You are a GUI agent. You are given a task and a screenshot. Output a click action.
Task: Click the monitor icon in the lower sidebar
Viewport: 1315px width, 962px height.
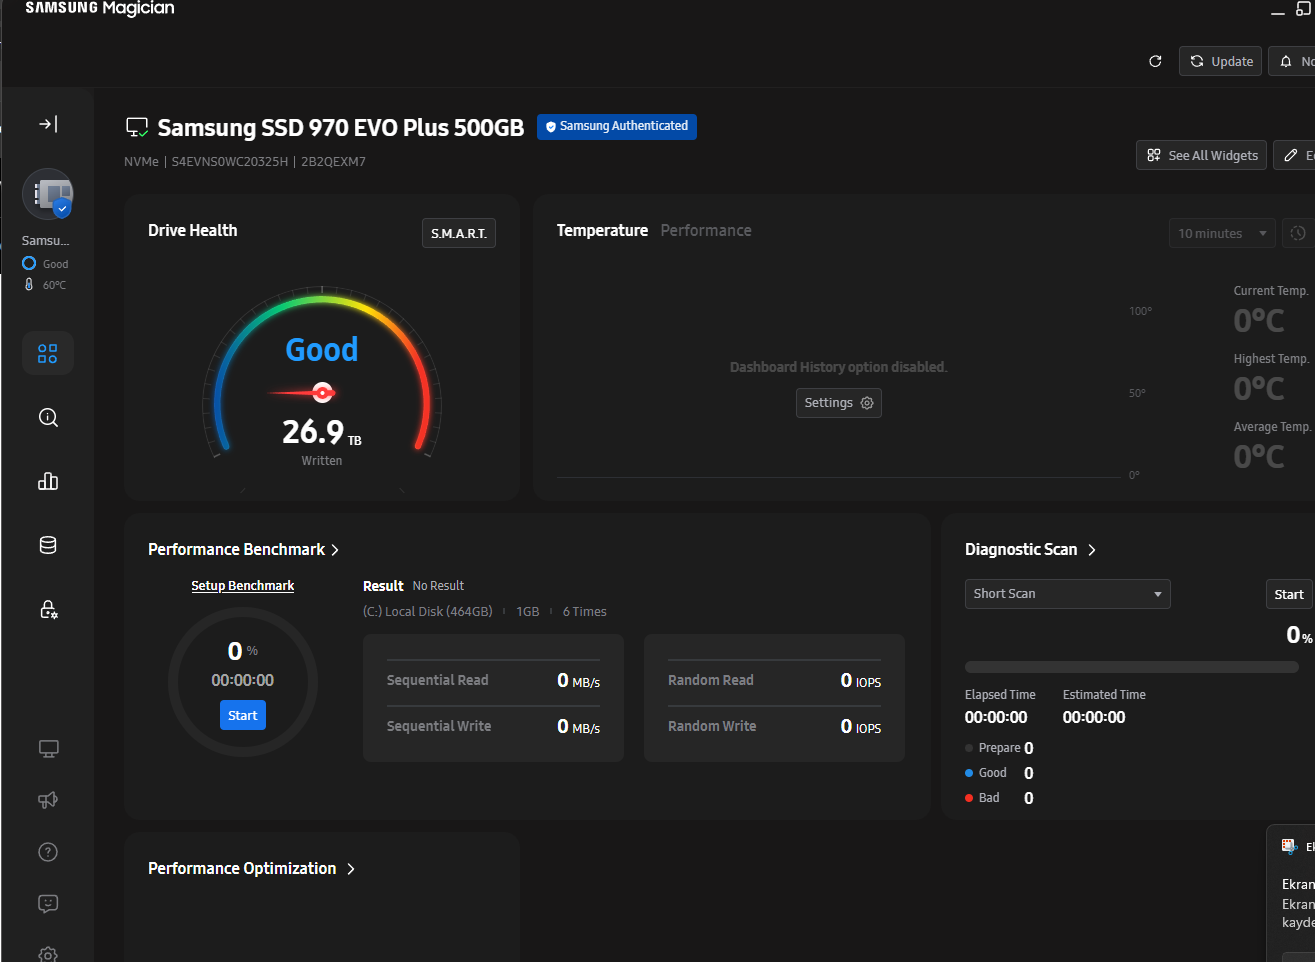(x=48, y=749)
